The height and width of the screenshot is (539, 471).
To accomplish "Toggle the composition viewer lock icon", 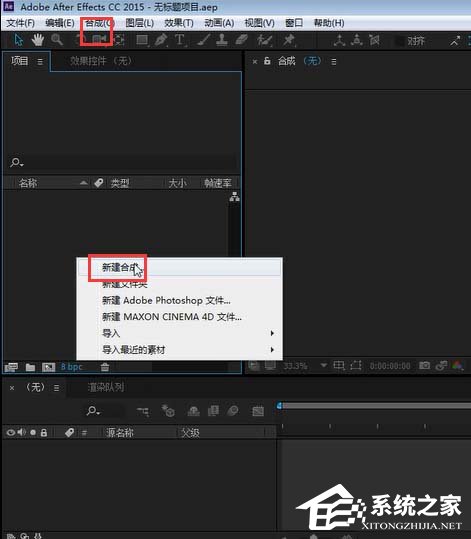I will click(x=267, y=61).
